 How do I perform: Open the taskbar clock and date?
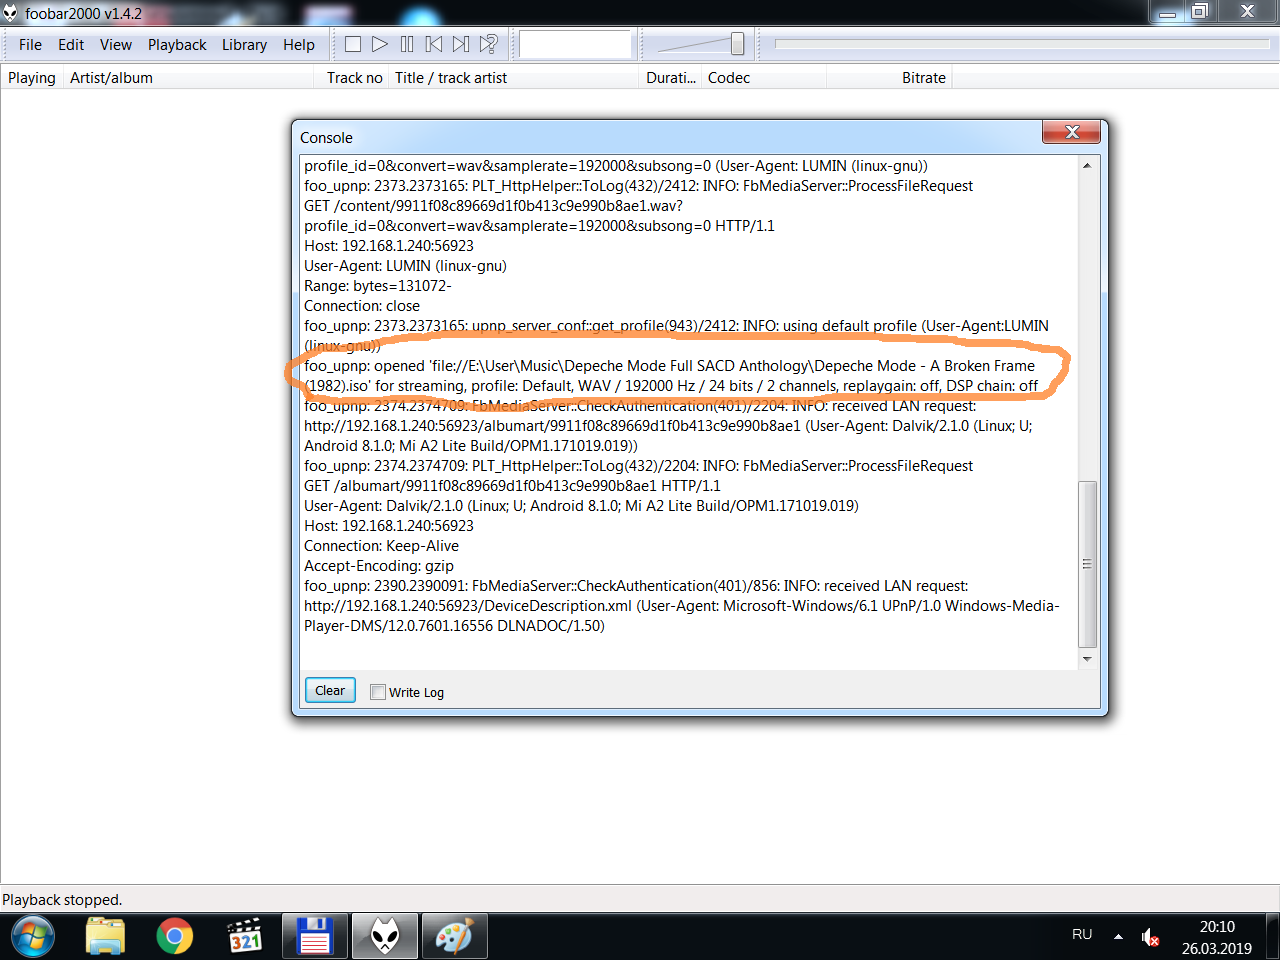click(1217, 937)
